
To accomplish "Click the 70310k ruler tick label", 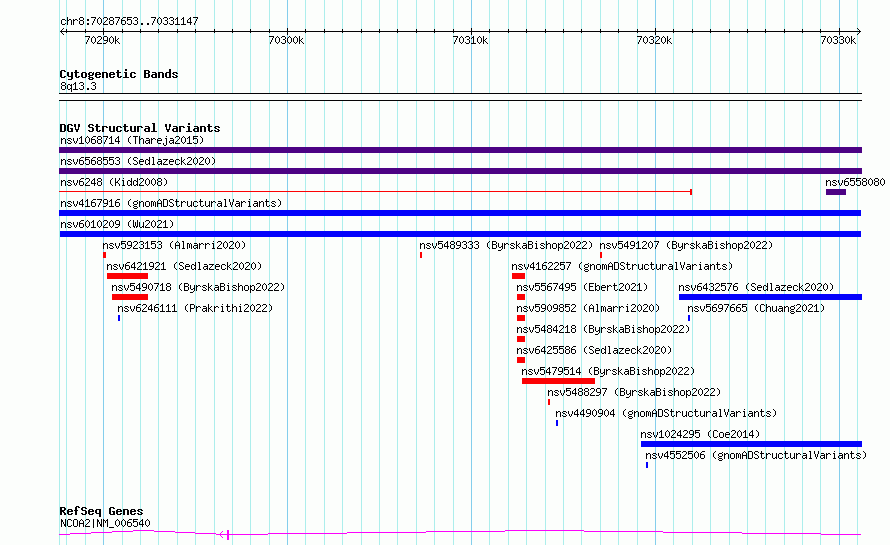I will (470, 40).
